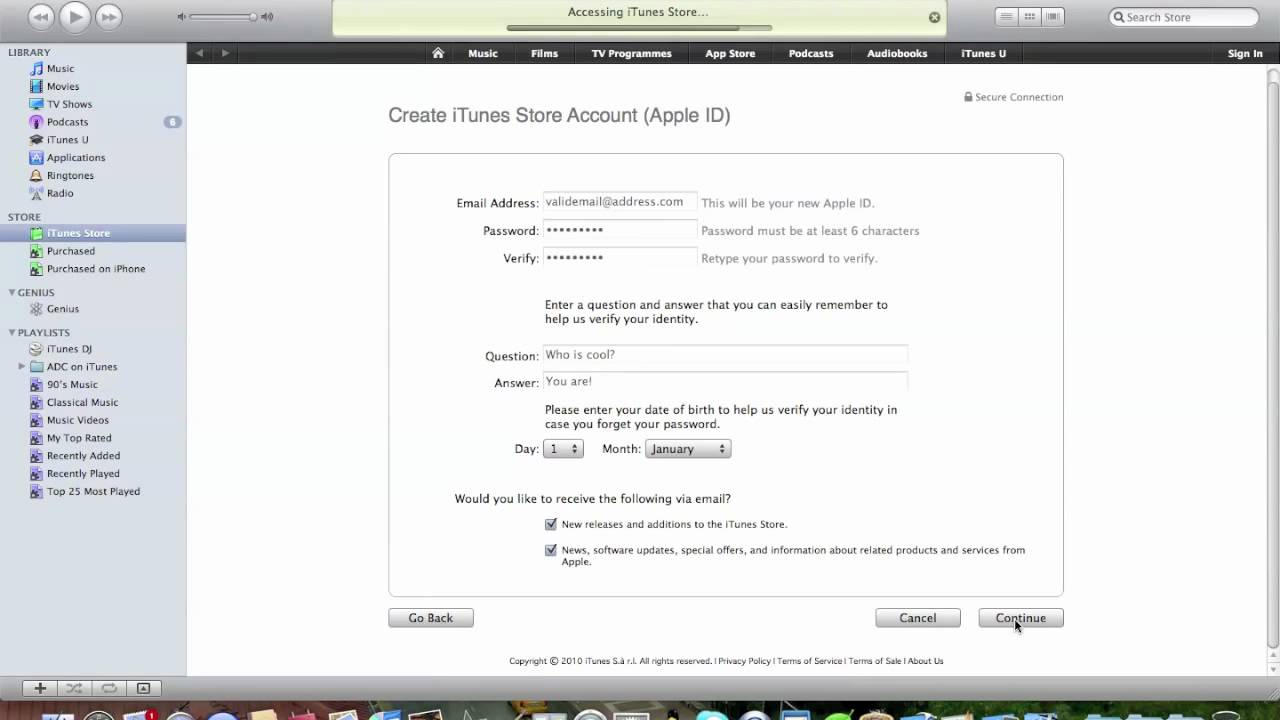1280x720 pixels.
Task: Go back with the store back arrow
Action: (x=200, y=53)
